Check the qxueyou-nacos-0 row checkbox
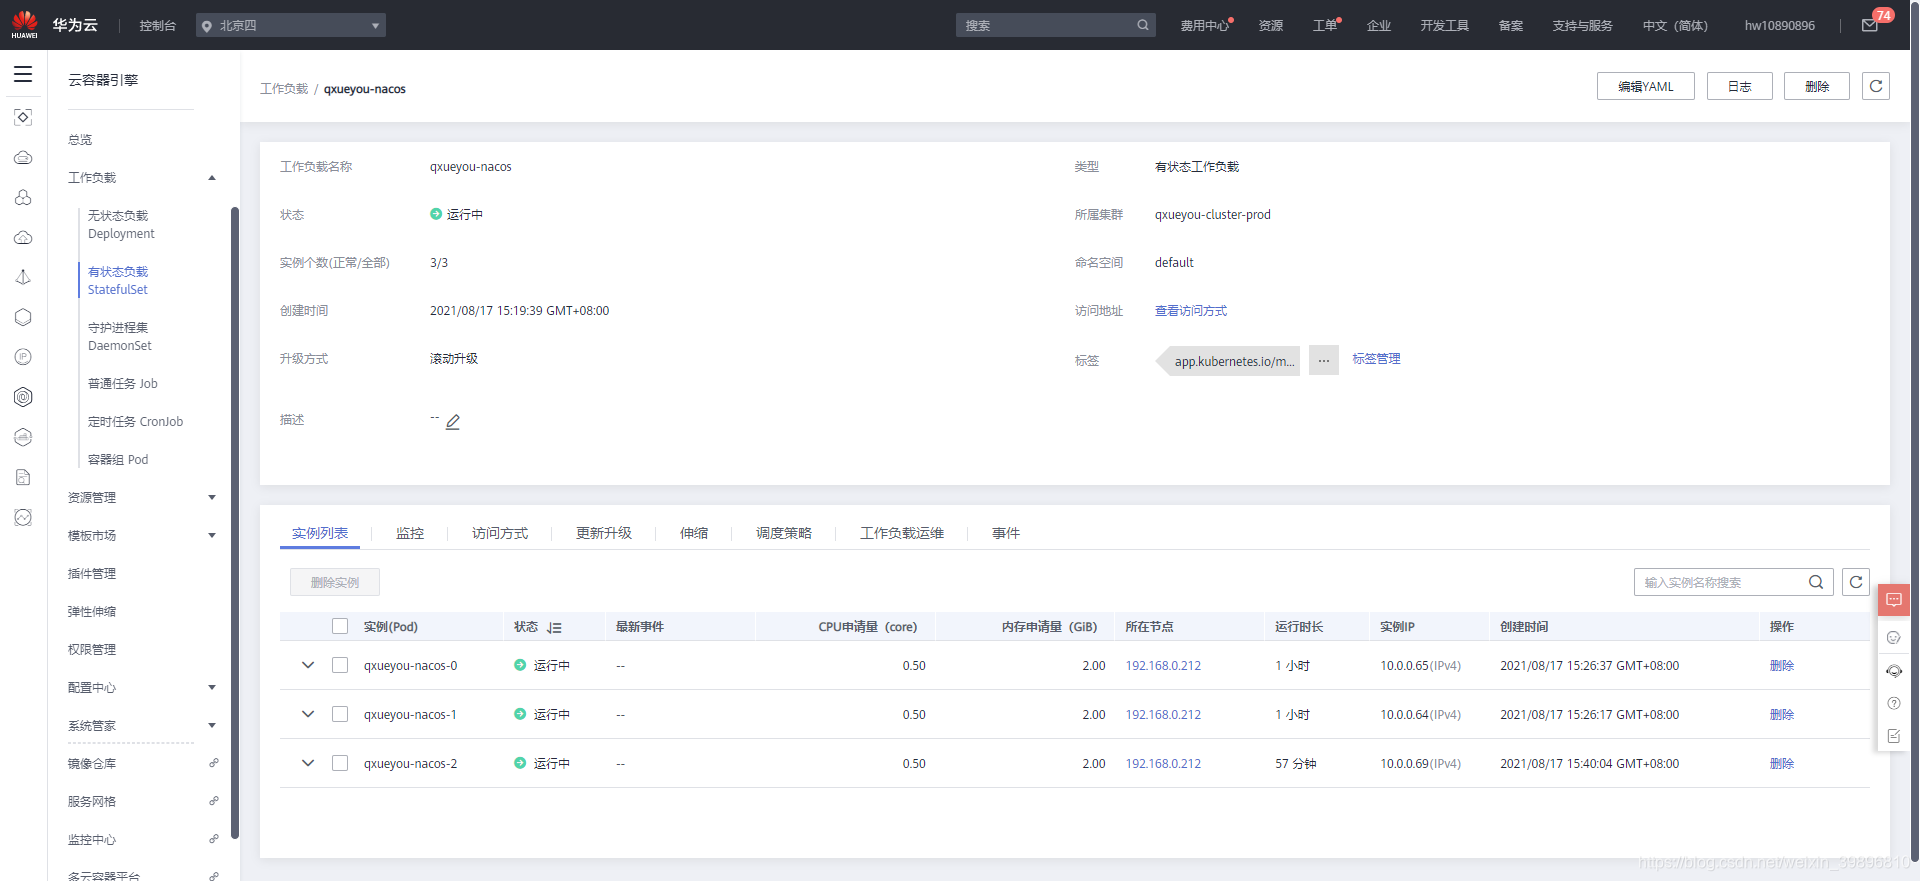 340,665
